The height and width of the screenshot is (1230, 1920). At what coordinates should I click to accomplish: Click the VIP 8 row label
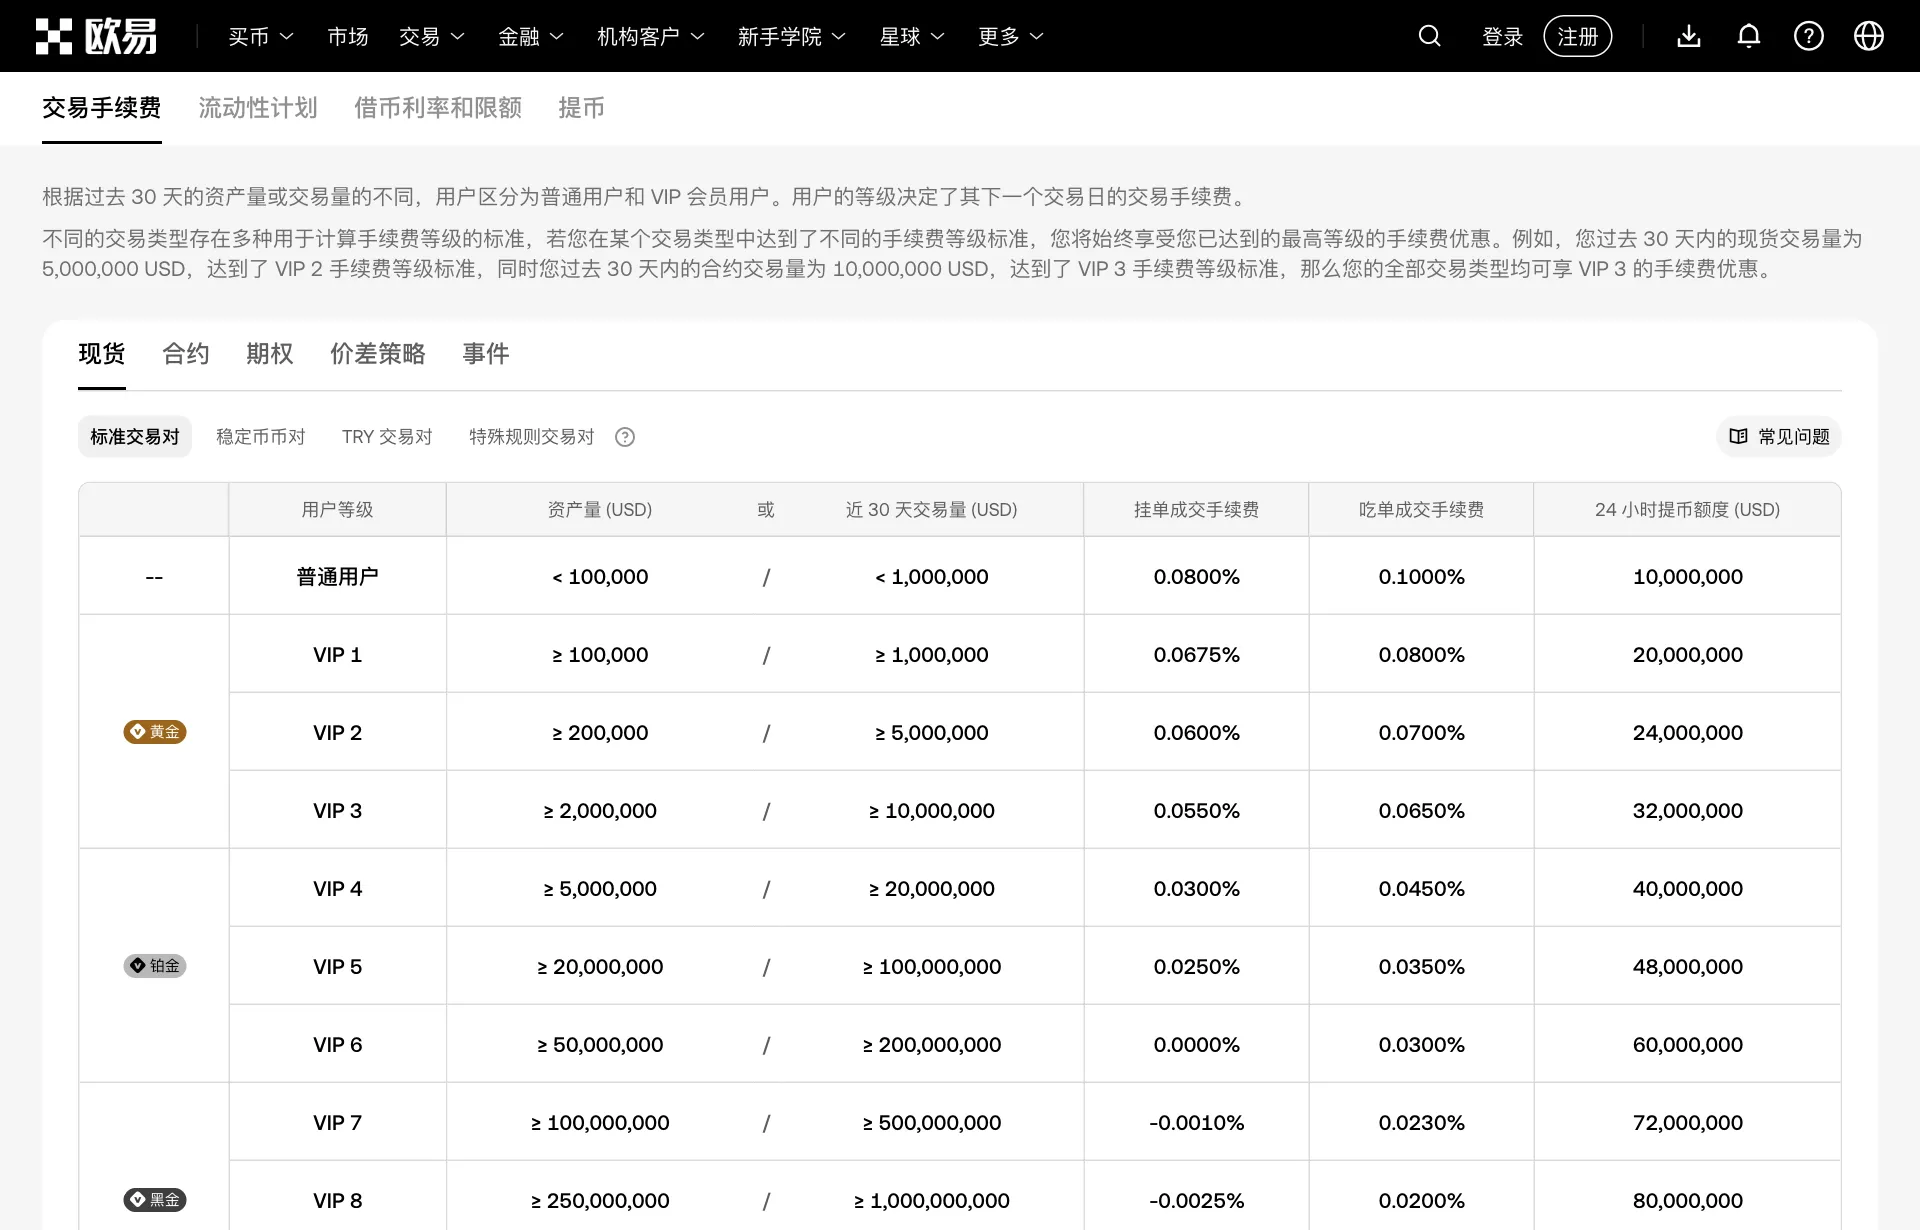click(x=338, y=1201)
